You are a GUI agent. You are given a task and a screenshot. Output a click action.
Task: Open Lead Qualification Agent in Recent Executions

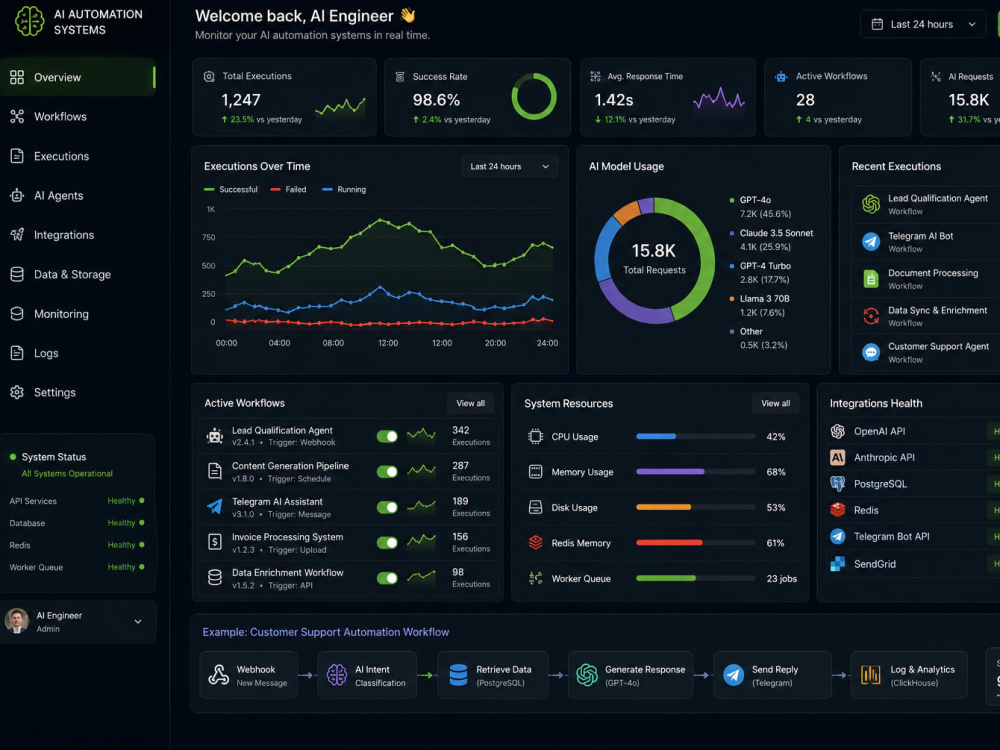coord(926,205)
